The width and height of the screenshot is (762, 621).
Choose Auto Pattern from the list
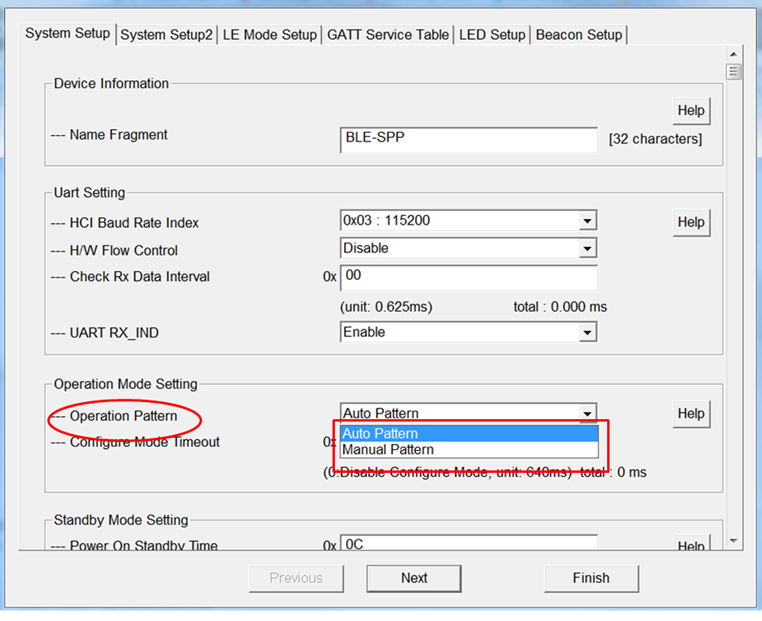point(468,434)
